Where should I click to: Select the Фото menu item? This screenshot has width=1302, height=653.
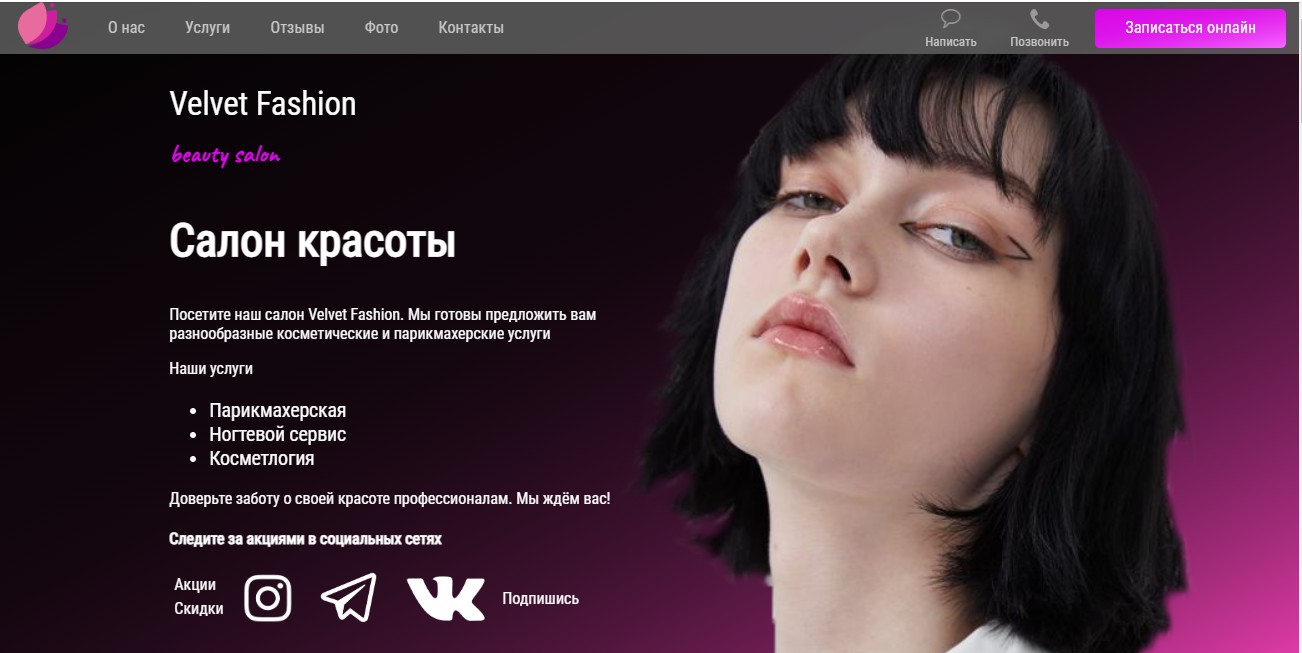click(381, 27)
